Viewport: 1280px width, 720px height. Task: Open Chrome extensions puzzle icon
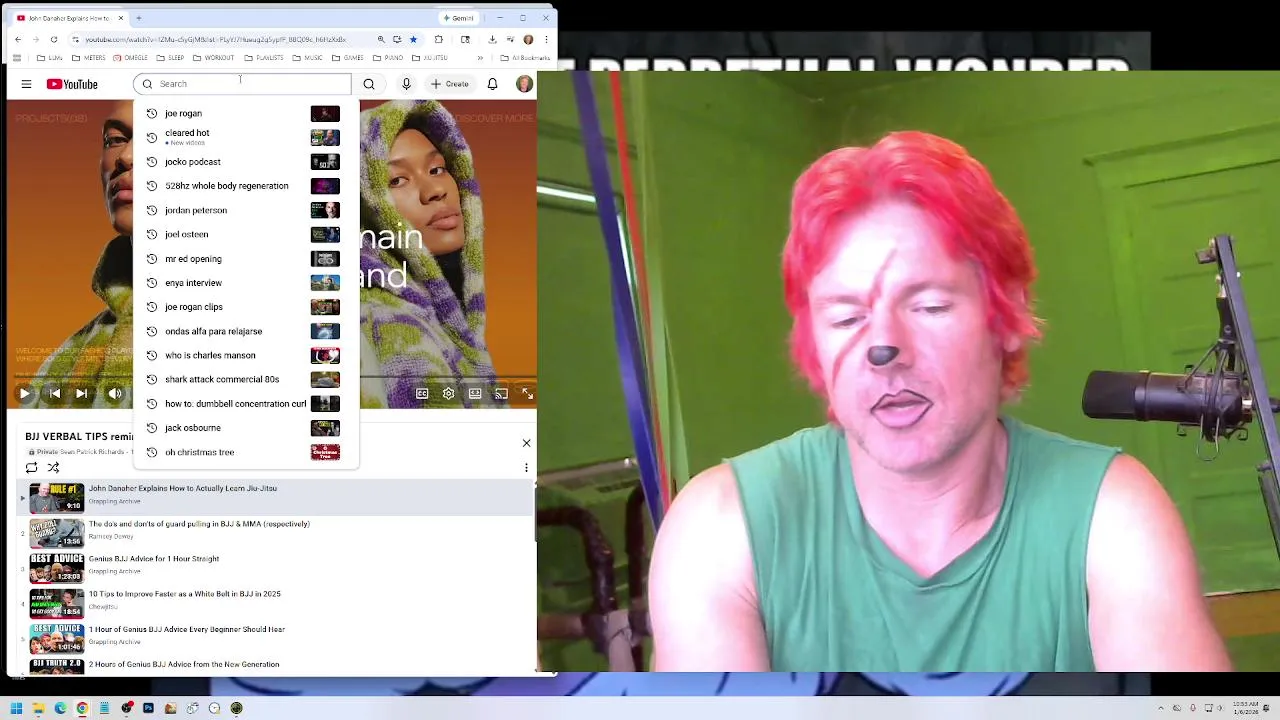point(438,40)
